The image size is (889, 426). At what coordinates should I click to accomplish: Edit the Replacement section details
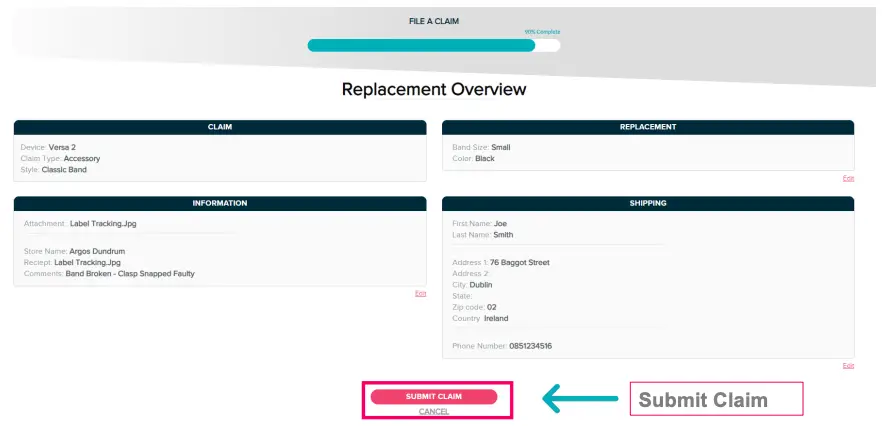coord(848,178)
